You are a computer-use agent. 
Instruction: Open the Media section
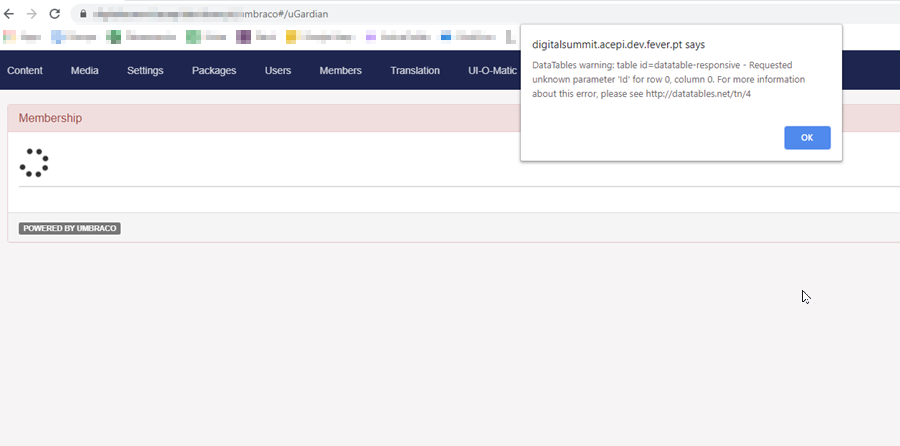[84, 71]
